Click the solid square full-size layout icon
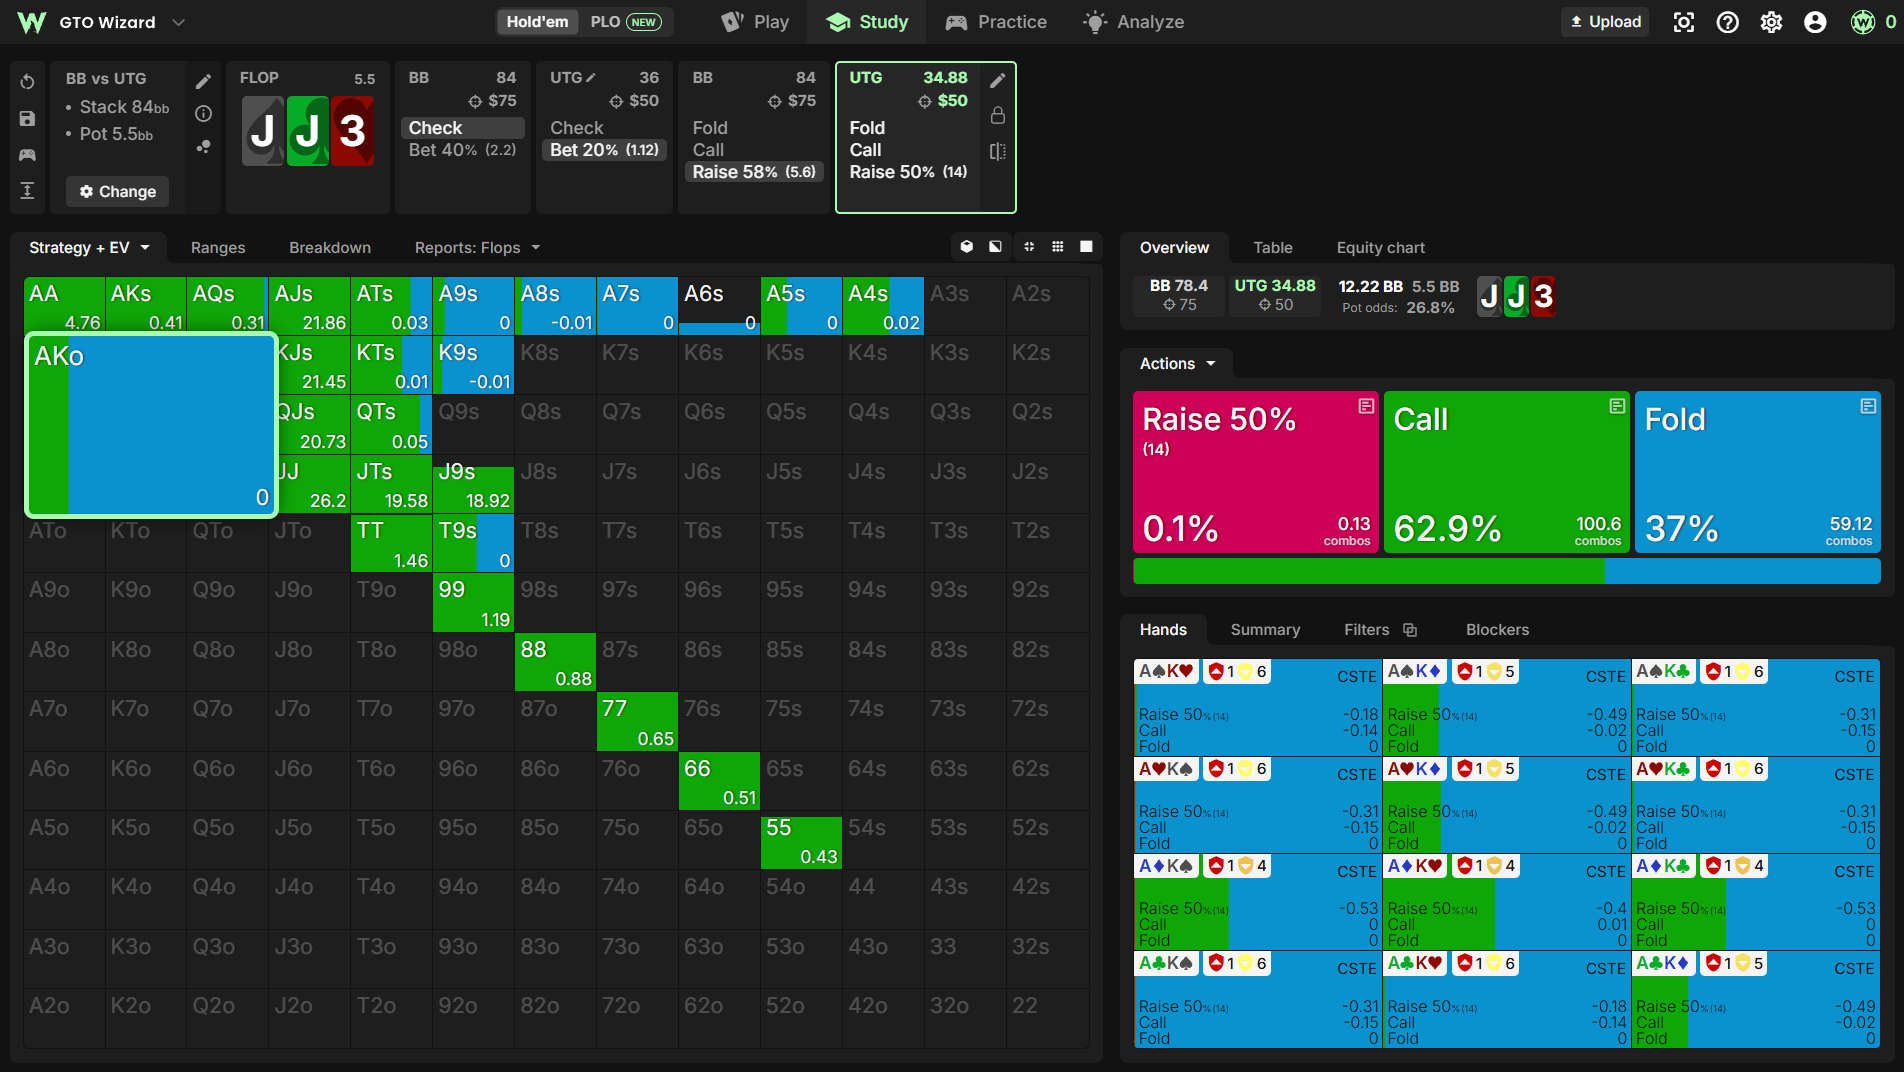 click(x=1086, y=246)
